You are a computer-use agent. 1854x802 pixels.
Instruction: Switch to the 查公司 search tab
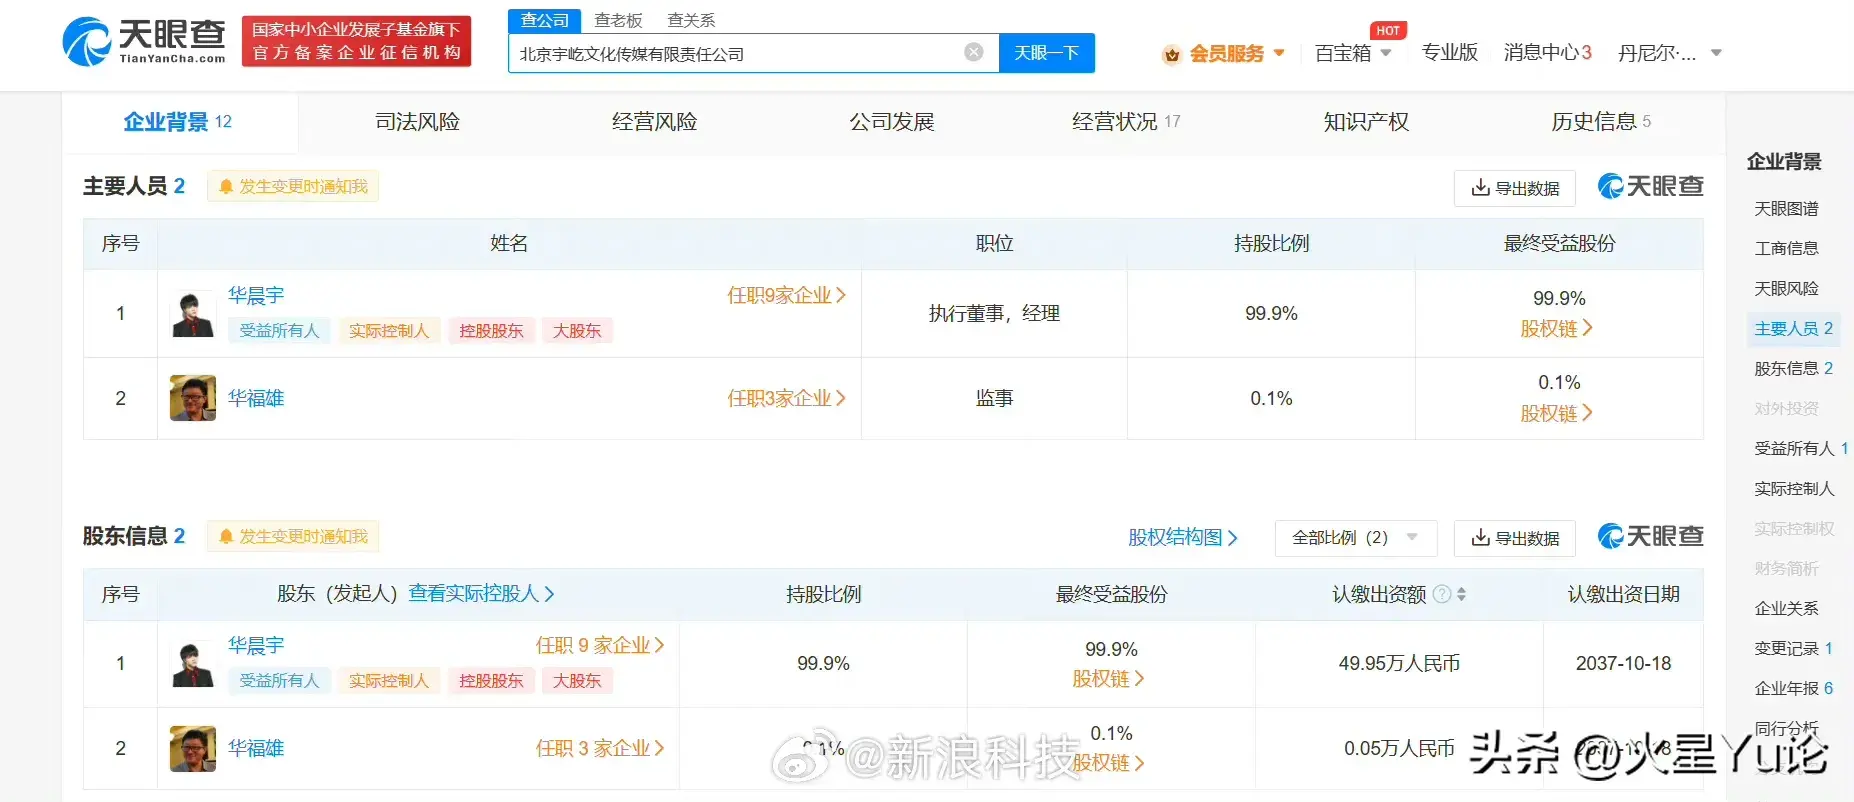pyautogui.click(x=544, y=20)
